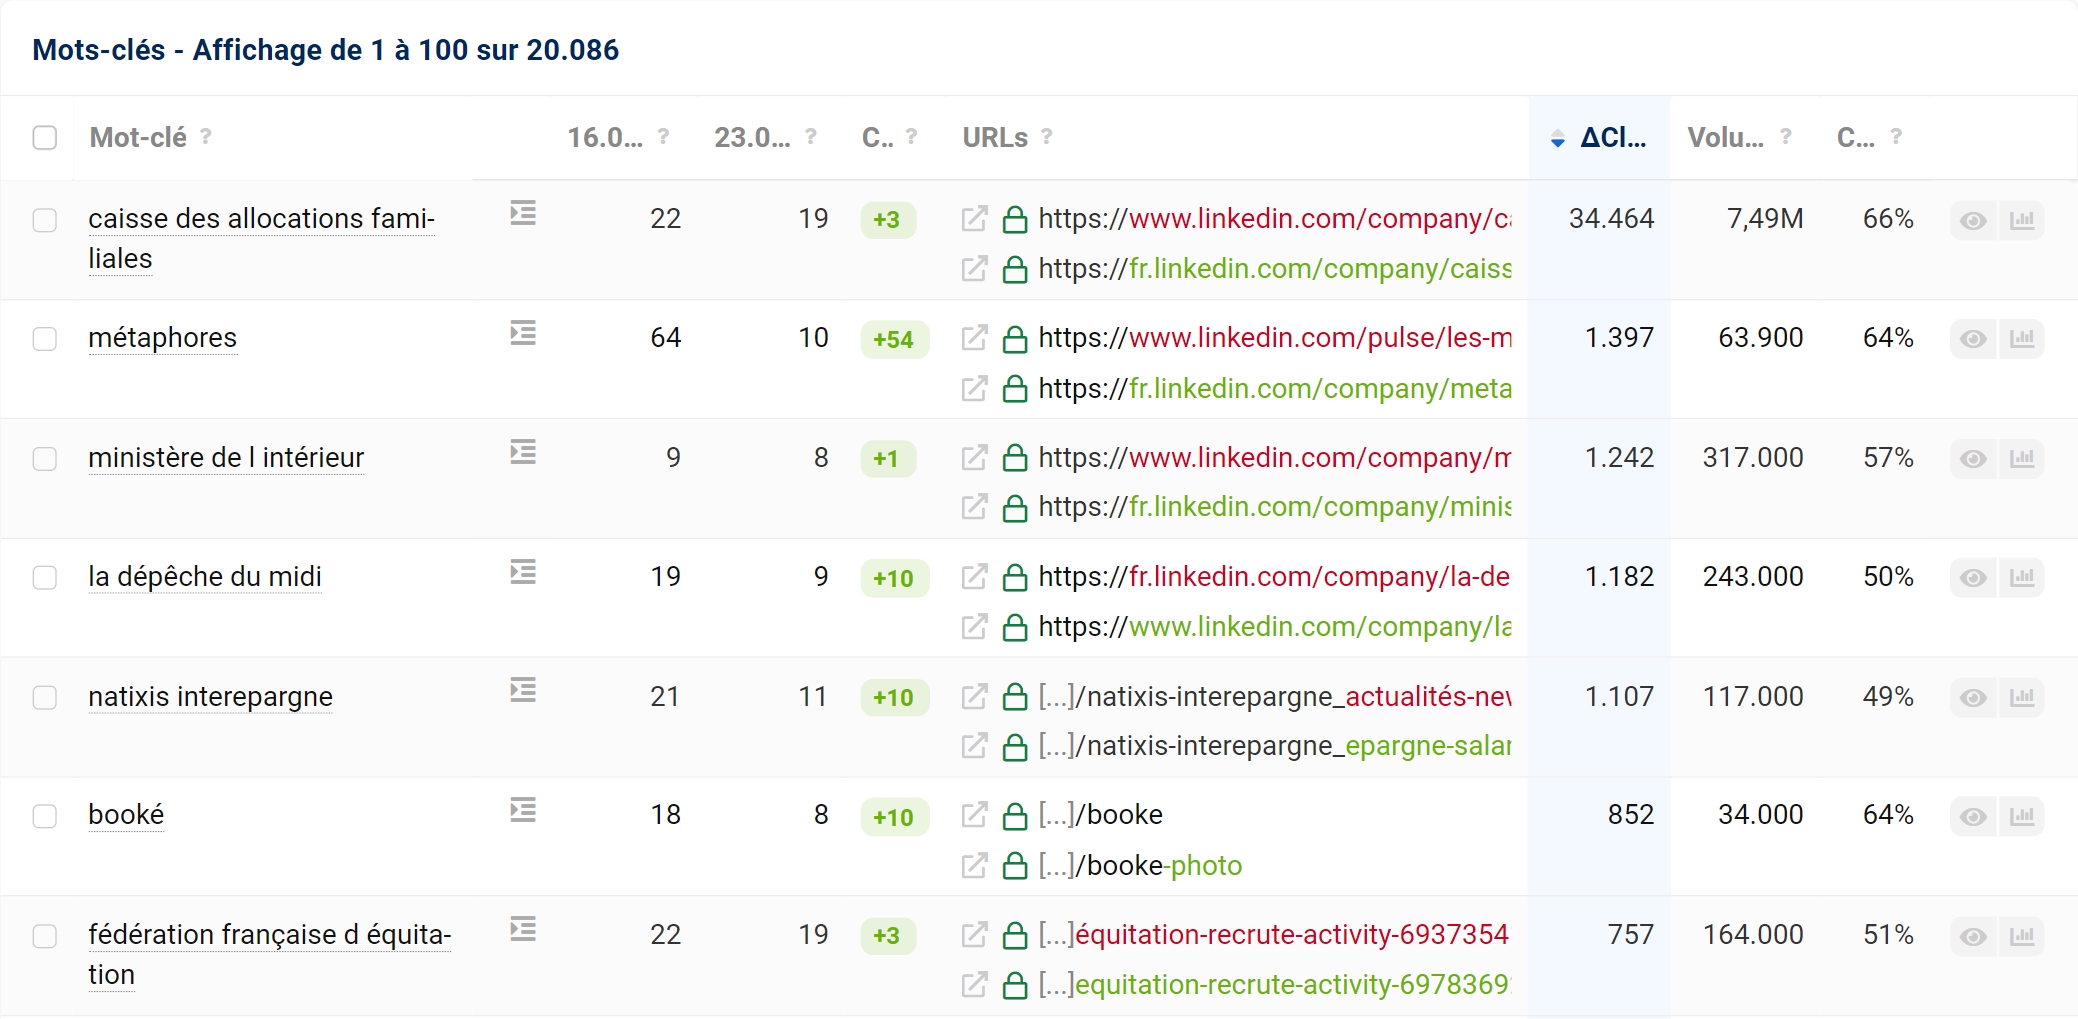The width and height of the screenshot is (2078, 1019).
Task: Open chart icon for caisse des allocations familiales
Action: coord(2022,221)
